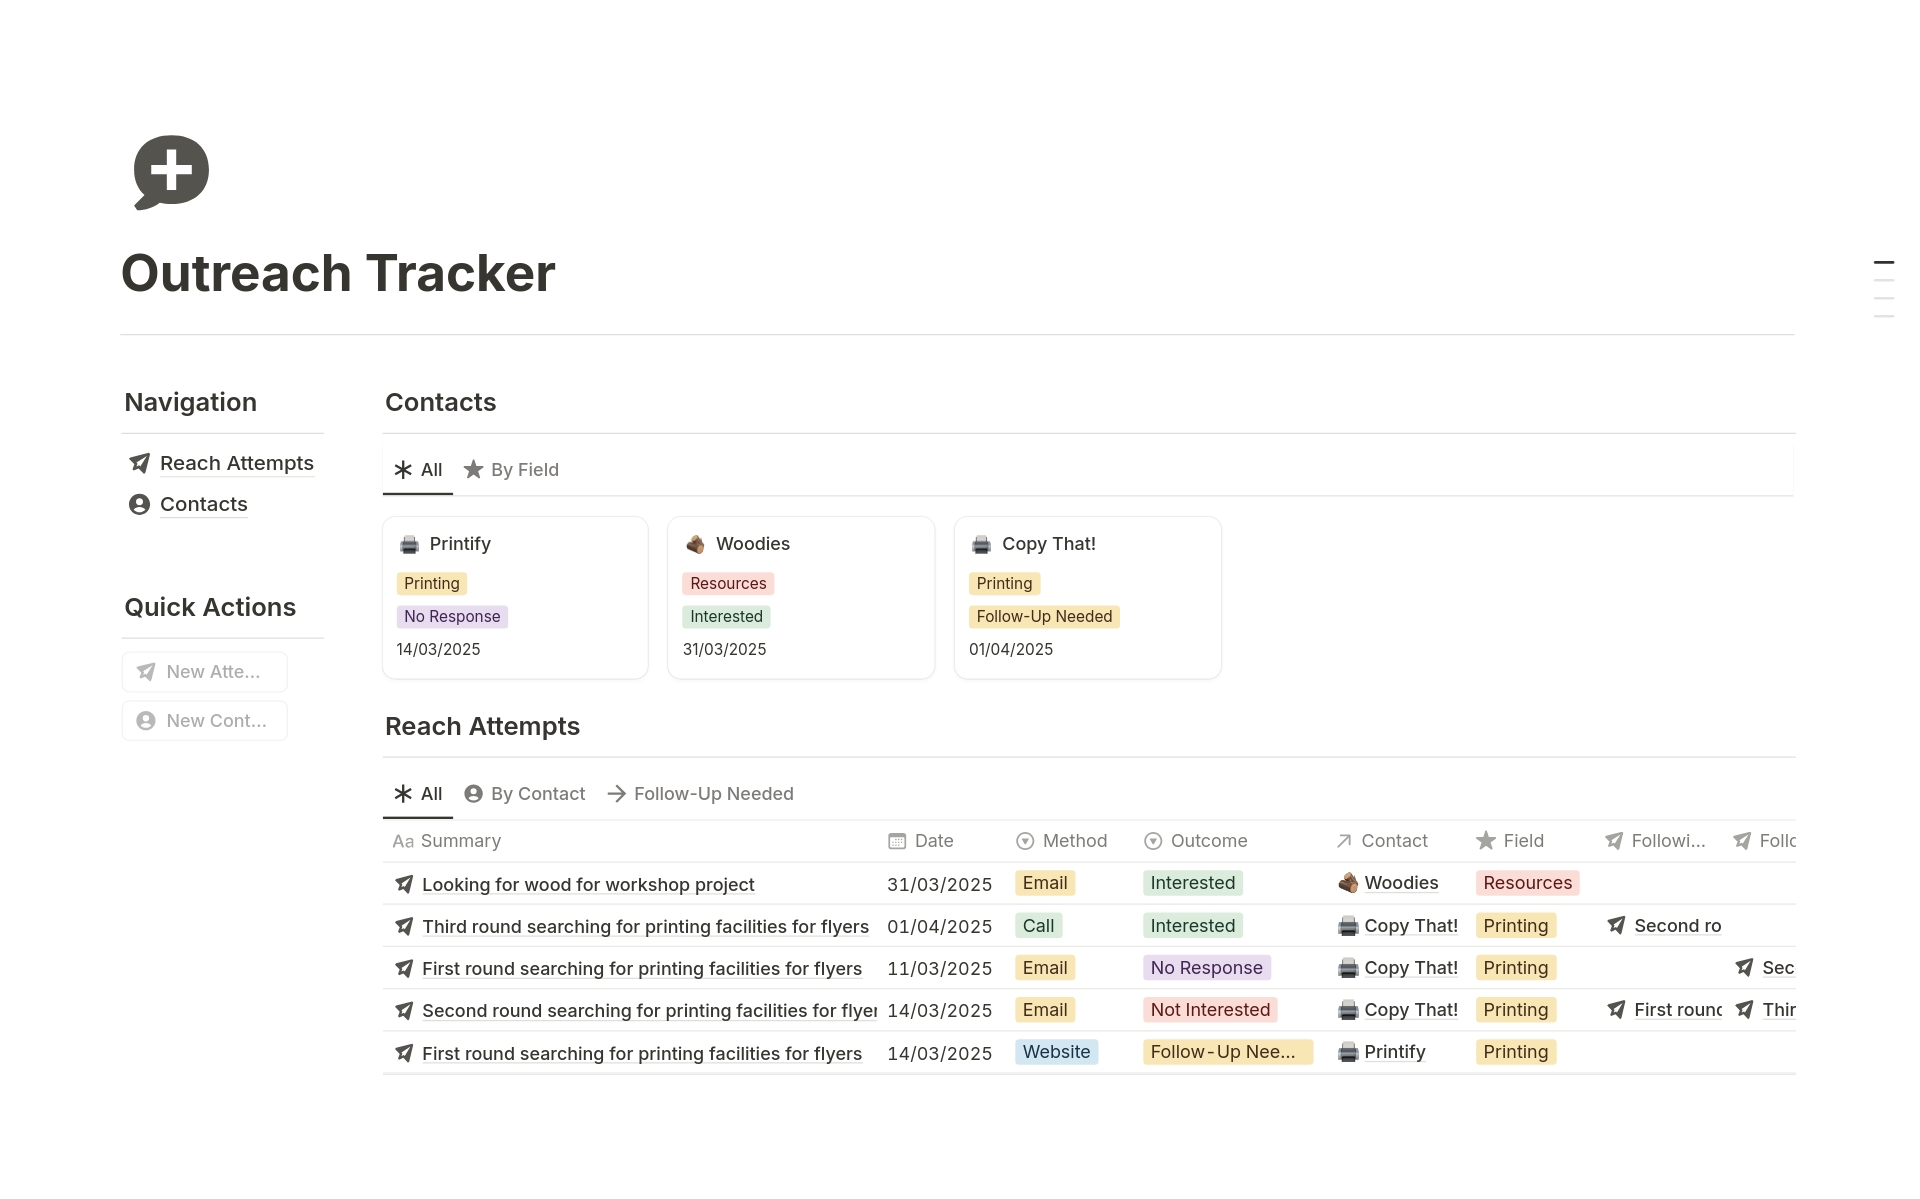Click printer icon on Copy That! card
Viewport: 1920px width, 1199px height.
point(981,544)
